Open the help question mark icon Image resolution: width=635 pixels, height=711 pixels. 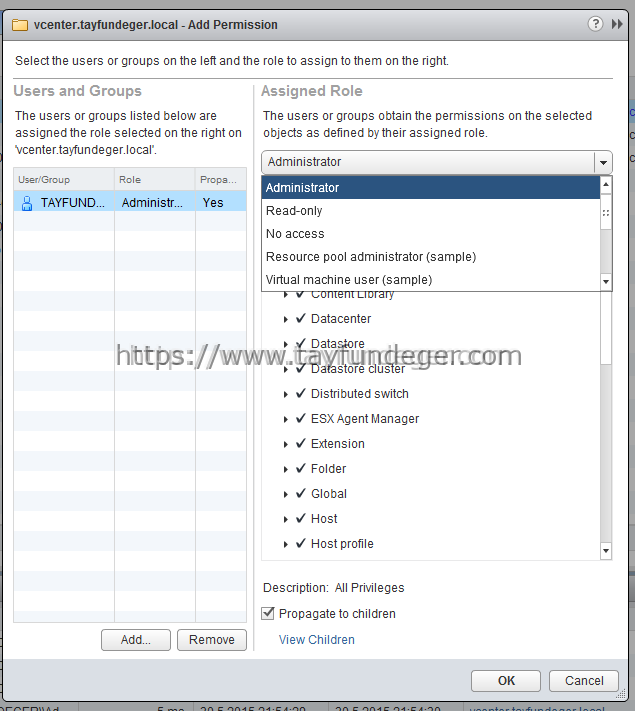pyautogui.click(x=595, y=24)
